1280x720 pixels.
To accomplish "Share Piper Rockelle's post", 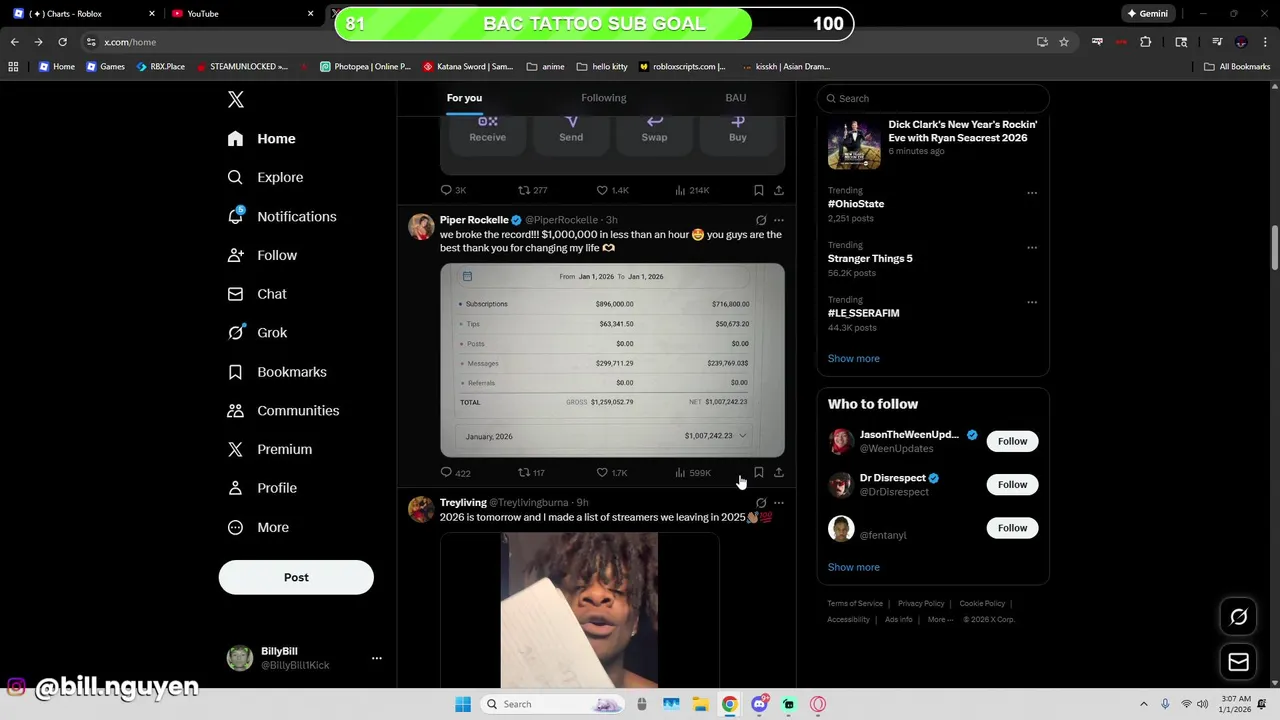I will (x=779, y=473).
